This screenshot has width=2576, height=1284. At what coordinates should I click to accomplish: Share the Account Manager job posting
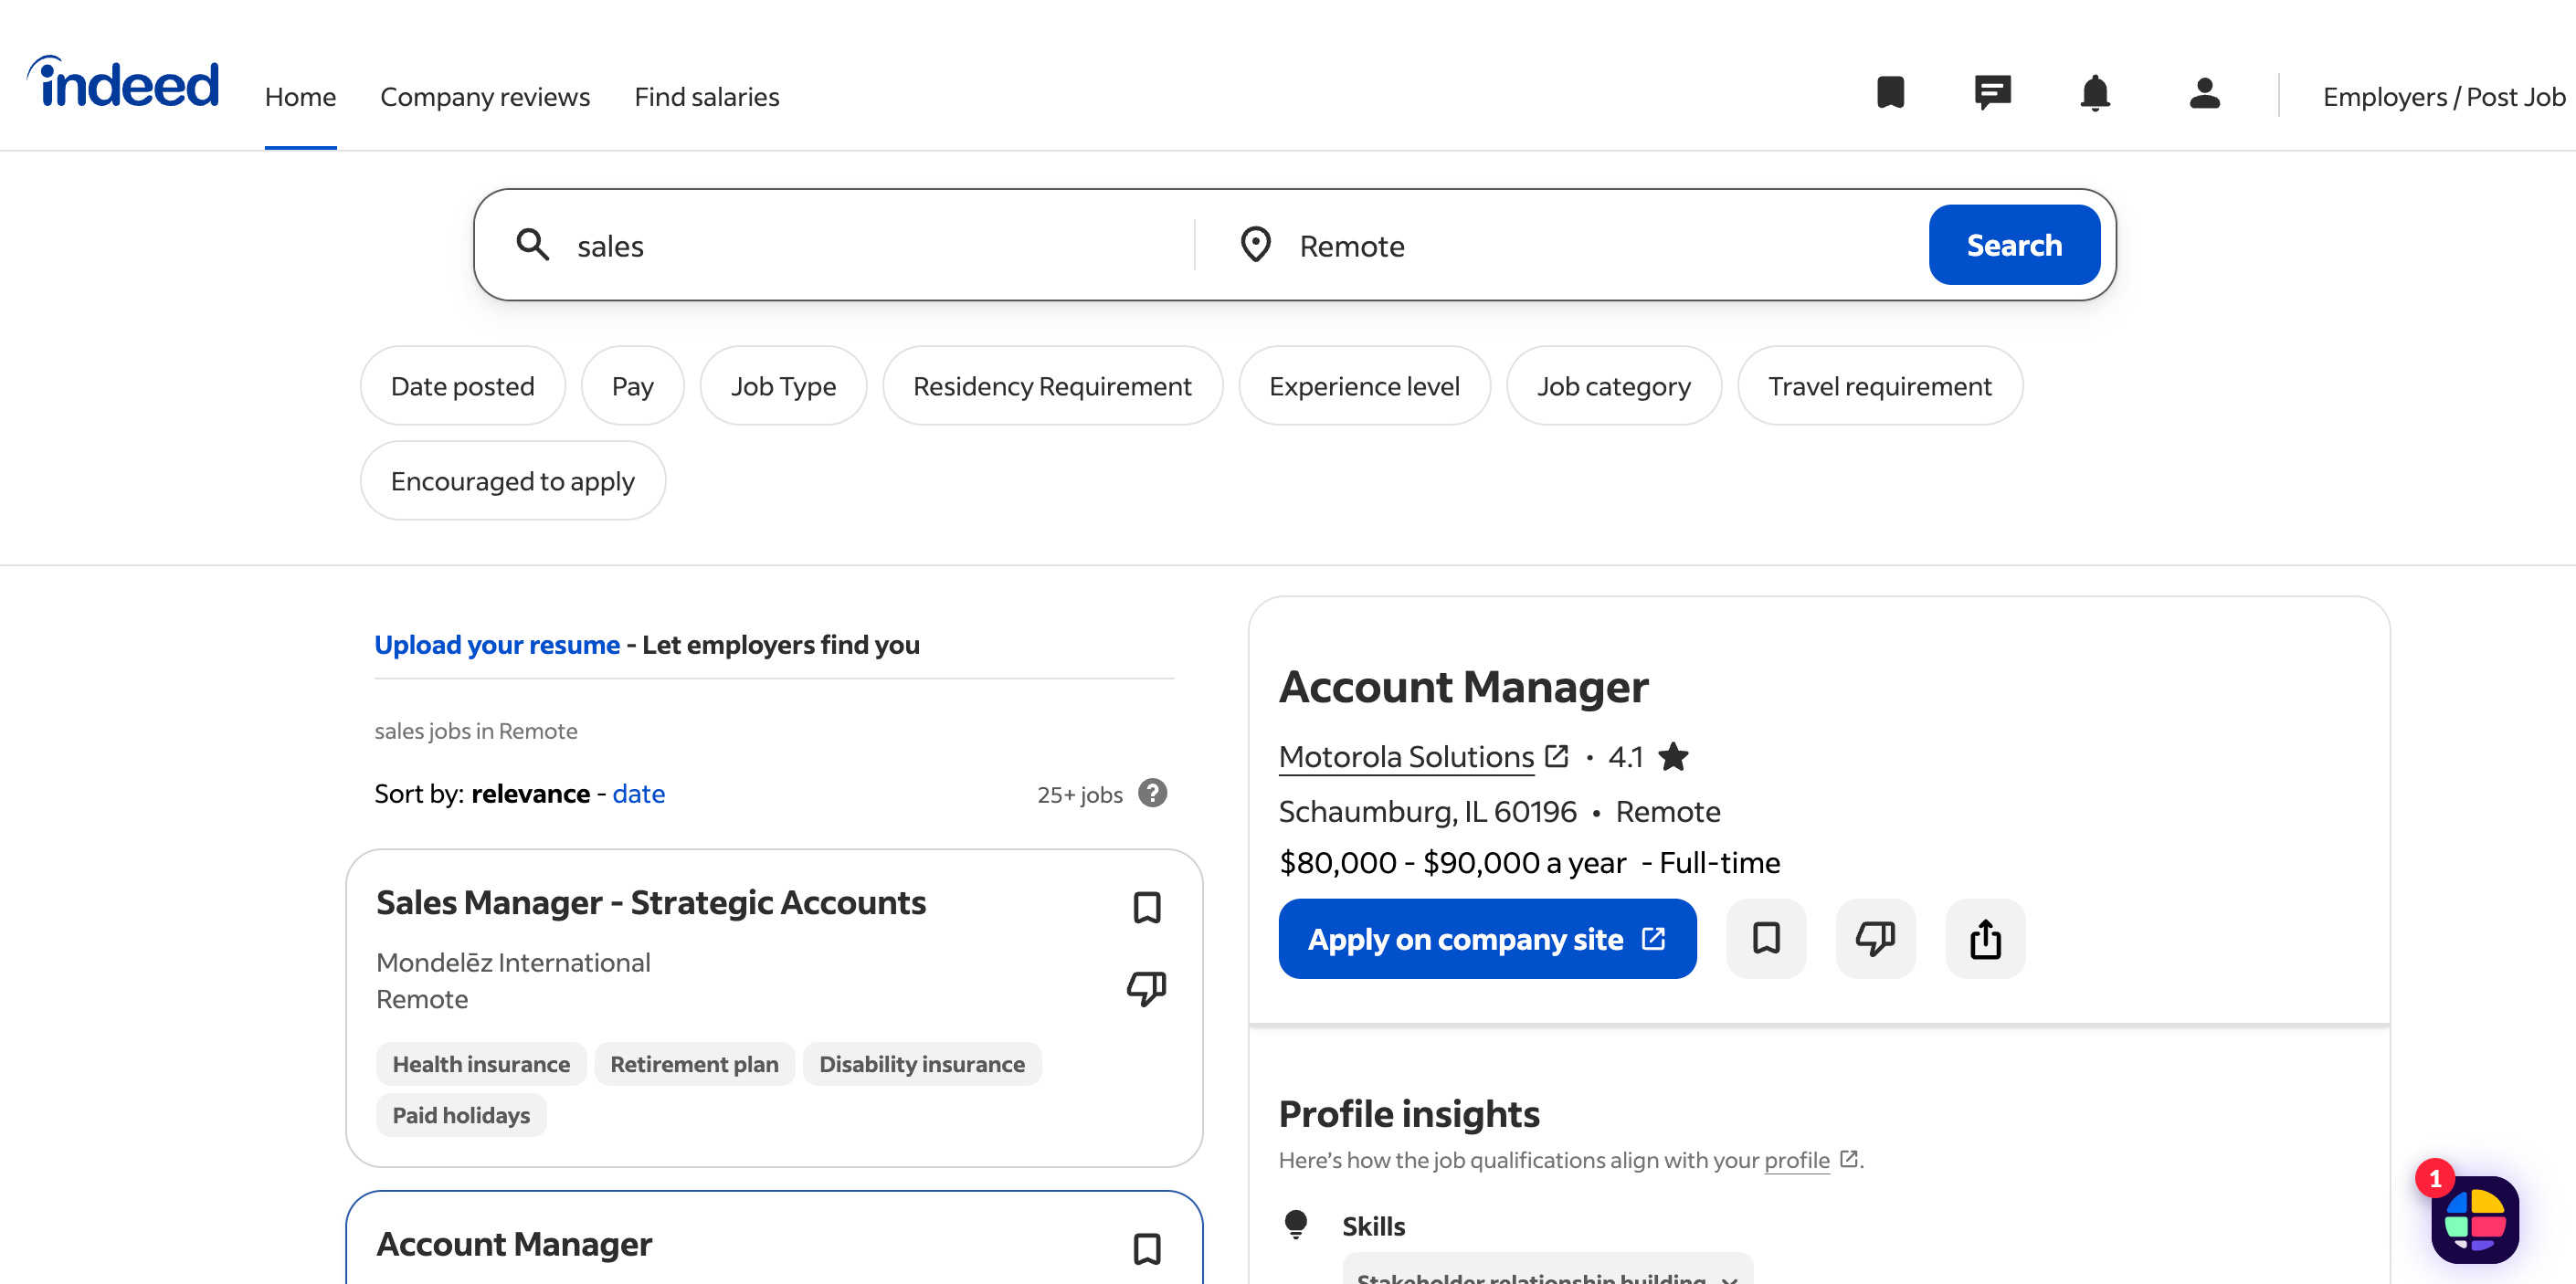point(1985,939)
